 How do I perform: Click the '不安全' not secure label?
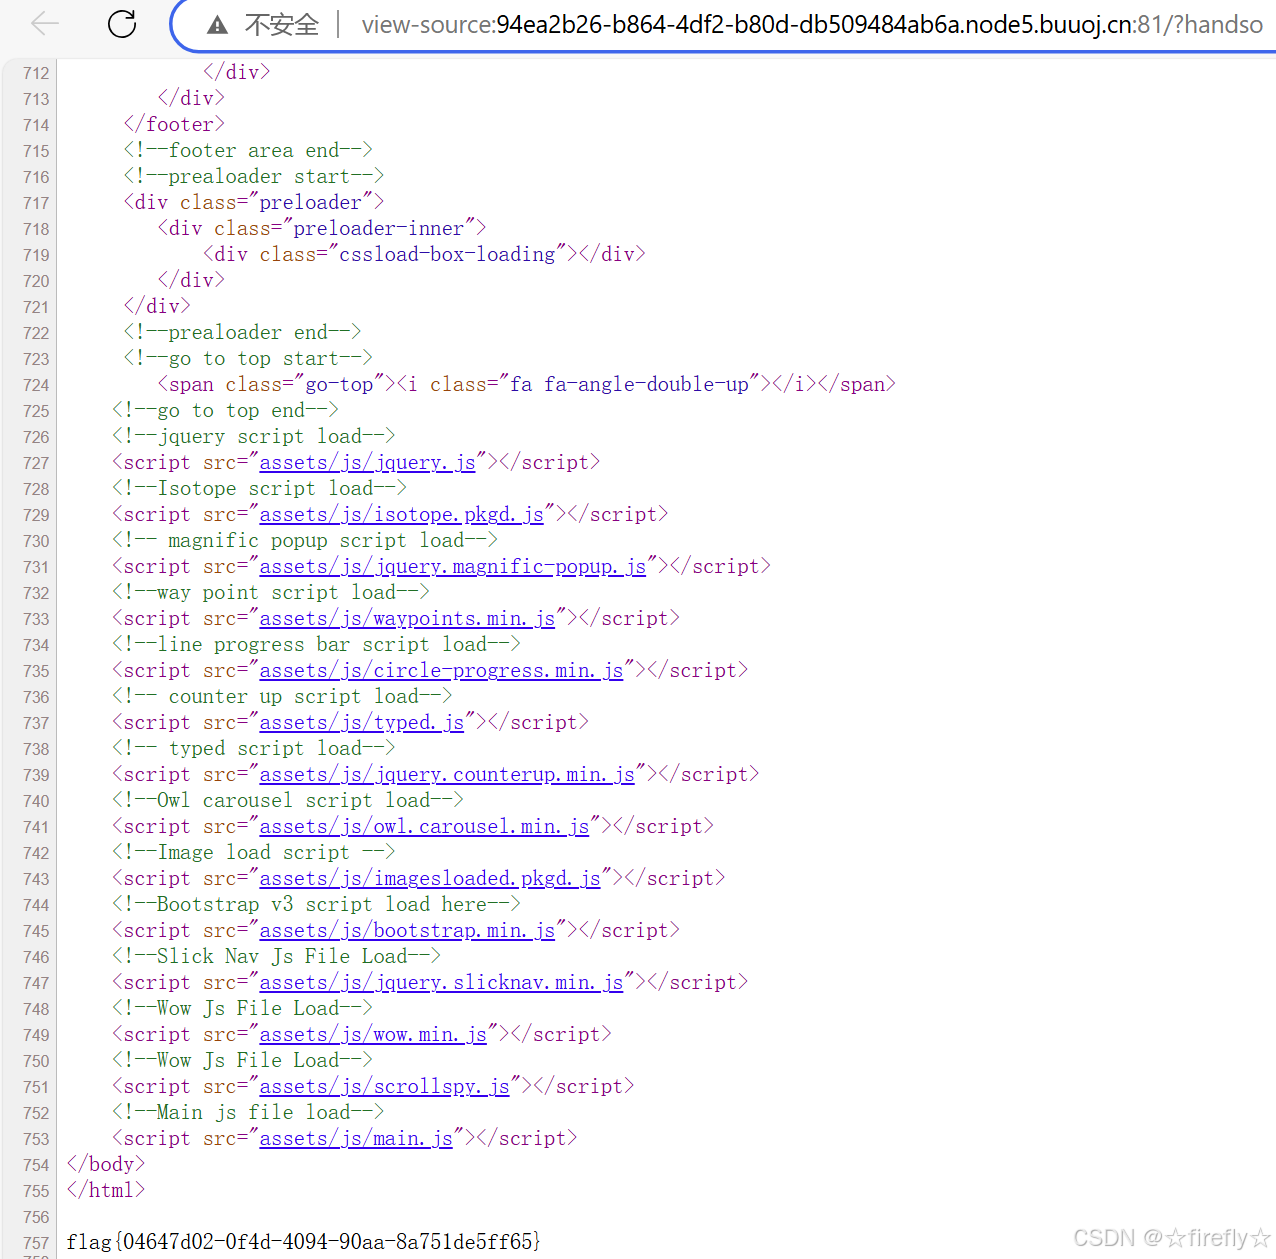[282, 25]
